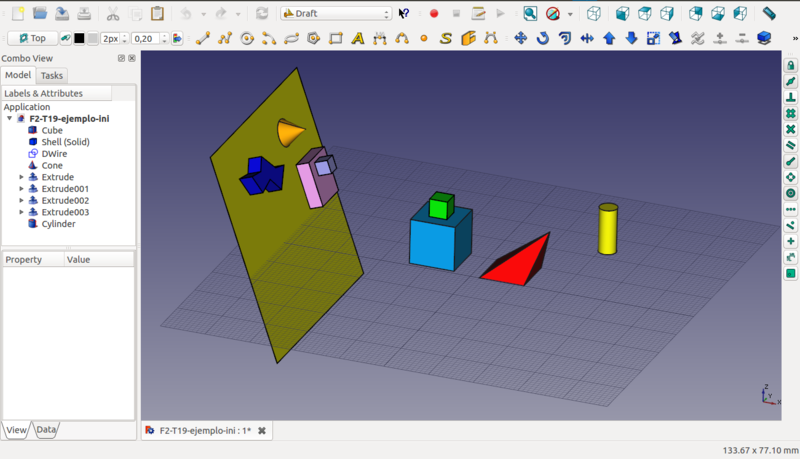
Task: Collapse the F2-T19-ejemplo-ini document tree
Action: pos(10,118)
